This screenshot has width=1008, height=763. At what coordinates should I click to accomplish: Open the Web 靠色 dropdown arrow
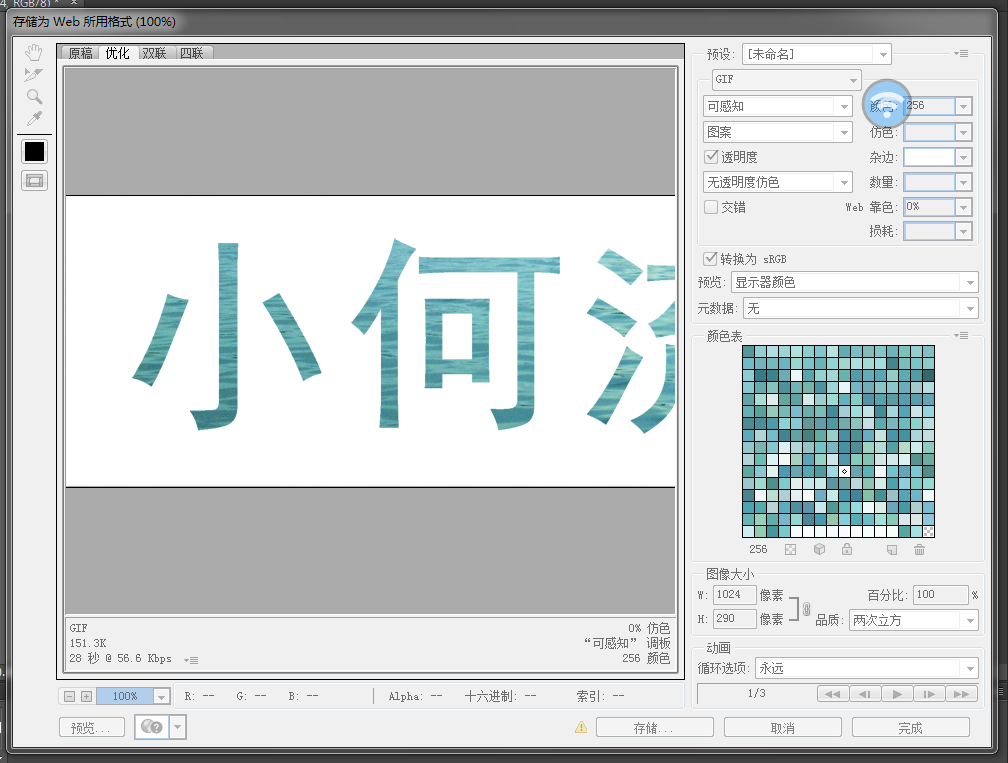tap(963, 207)
